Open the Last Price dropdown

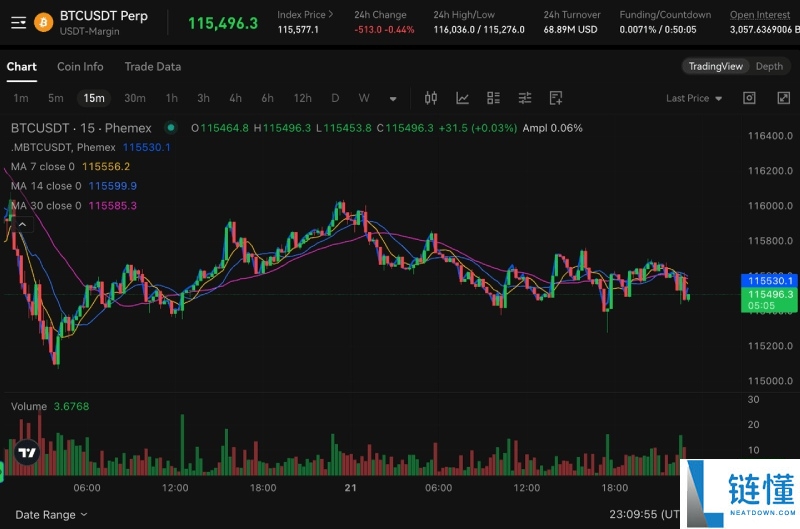694,98
